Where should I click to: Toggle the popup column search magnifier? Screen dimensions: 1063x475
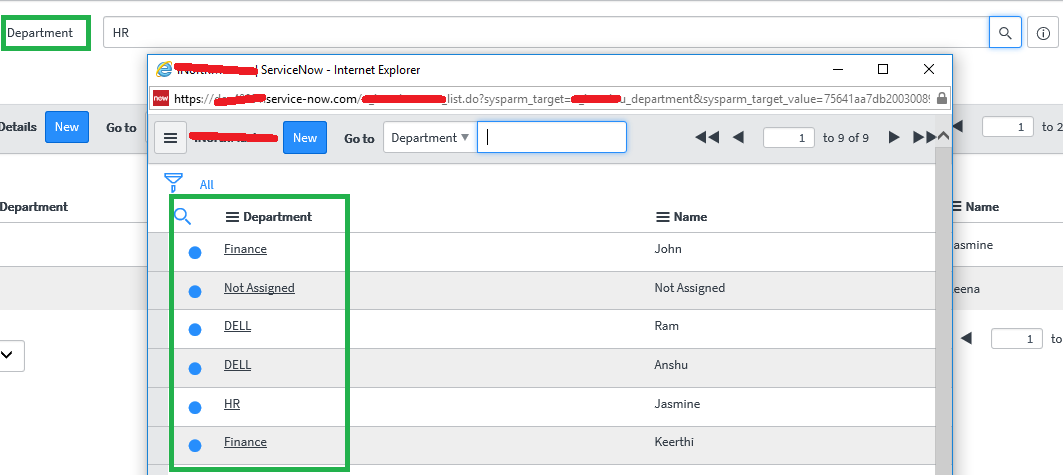(182, 216)
